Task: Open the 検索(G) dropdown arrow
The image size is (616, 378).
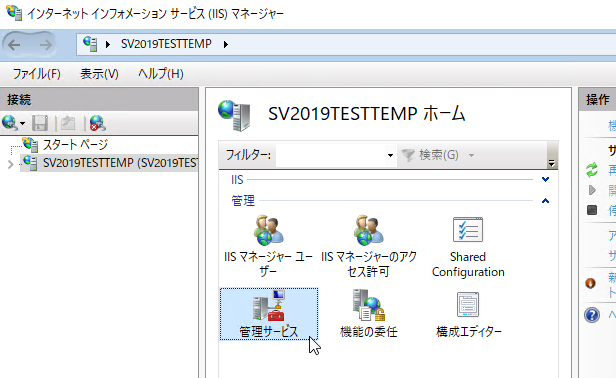Action: click(471, 155)
